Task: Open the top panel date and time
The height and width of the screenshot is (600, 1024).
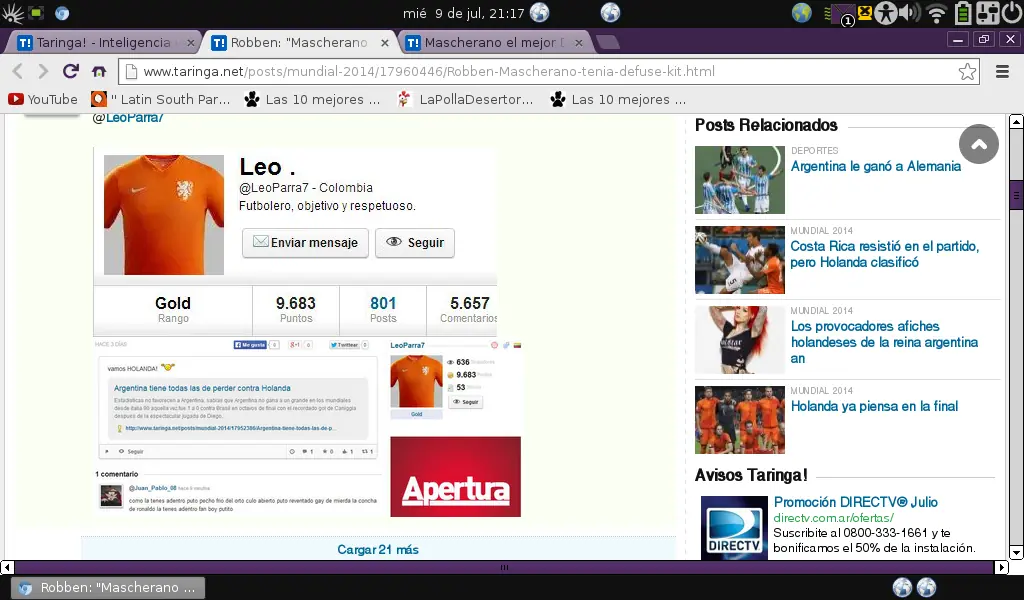Action: point(463,13)
